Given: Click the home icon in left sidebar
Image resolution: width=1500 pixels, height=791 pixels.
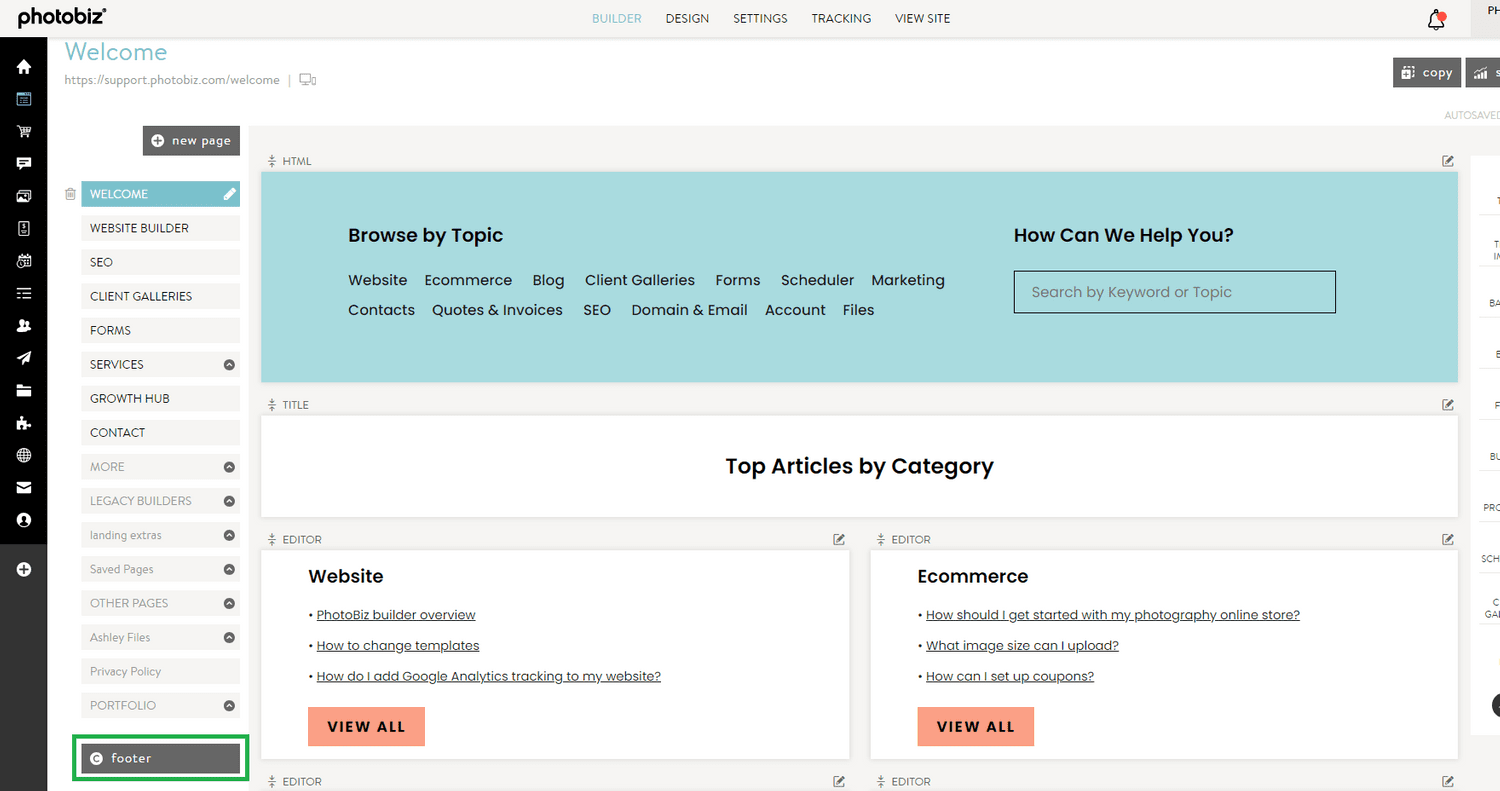Looking at the screenshot, I should pyautogui.click(x=24, y=67).
